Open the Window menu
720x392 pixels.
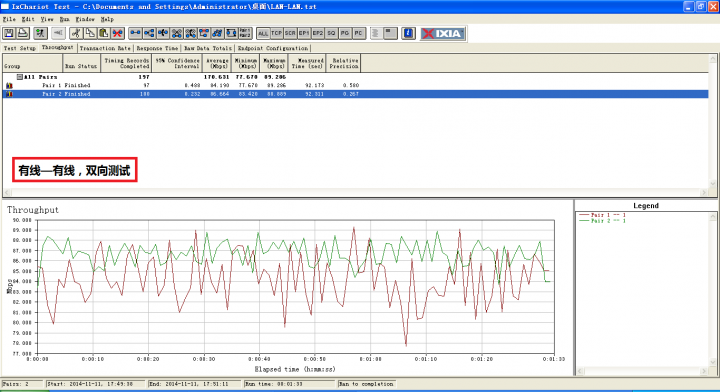85,19
